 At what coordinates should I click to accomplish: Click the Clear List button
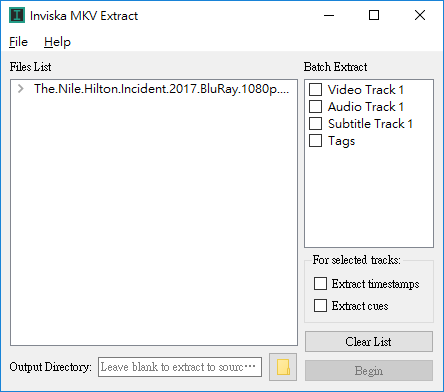(369, 341)
